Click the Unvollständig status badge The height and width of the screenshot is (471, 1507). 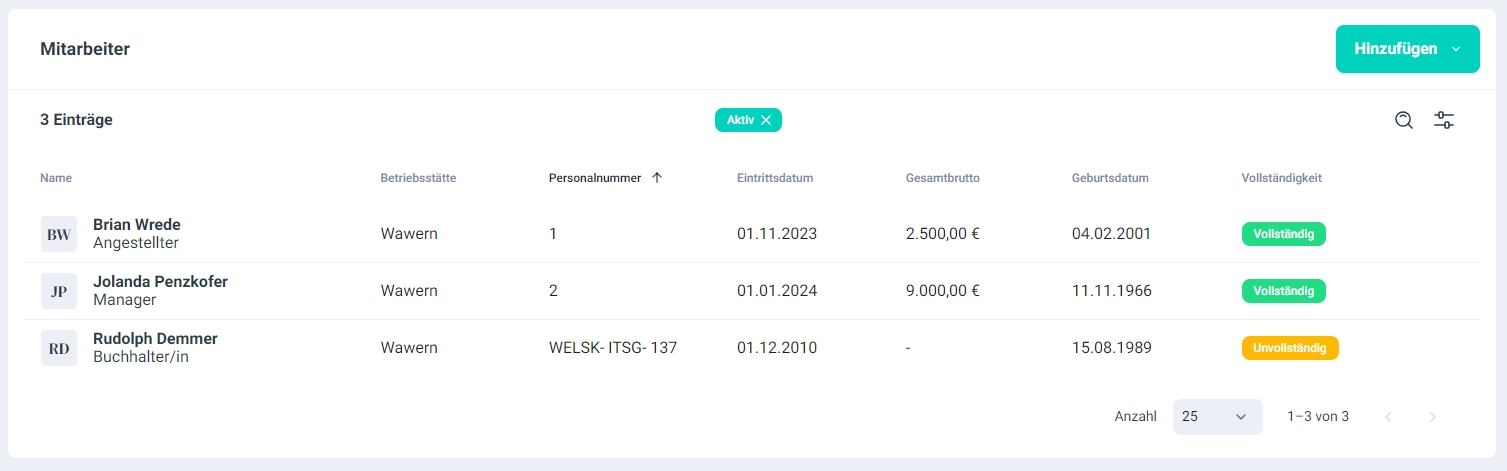tap(1289, 348)
